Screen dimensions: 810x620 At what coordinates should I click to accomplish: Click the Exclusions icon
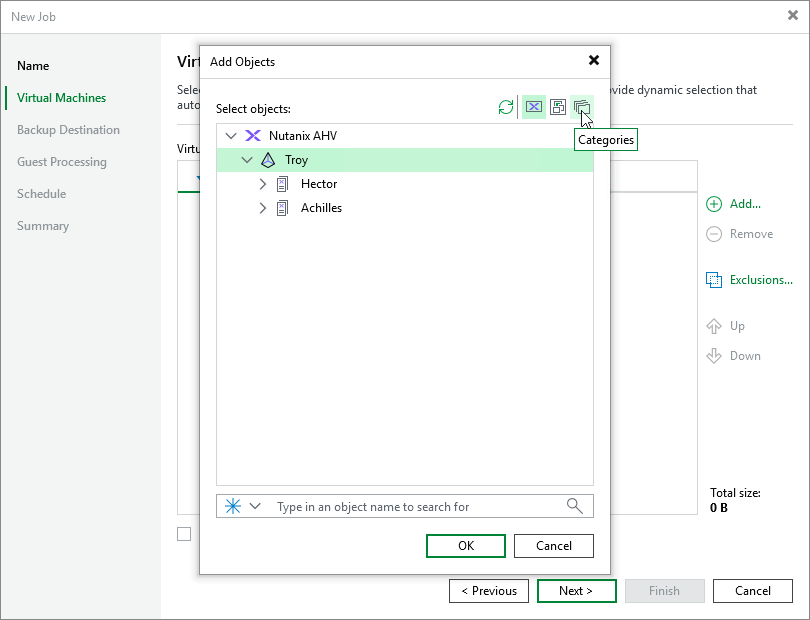coord(714,280)
